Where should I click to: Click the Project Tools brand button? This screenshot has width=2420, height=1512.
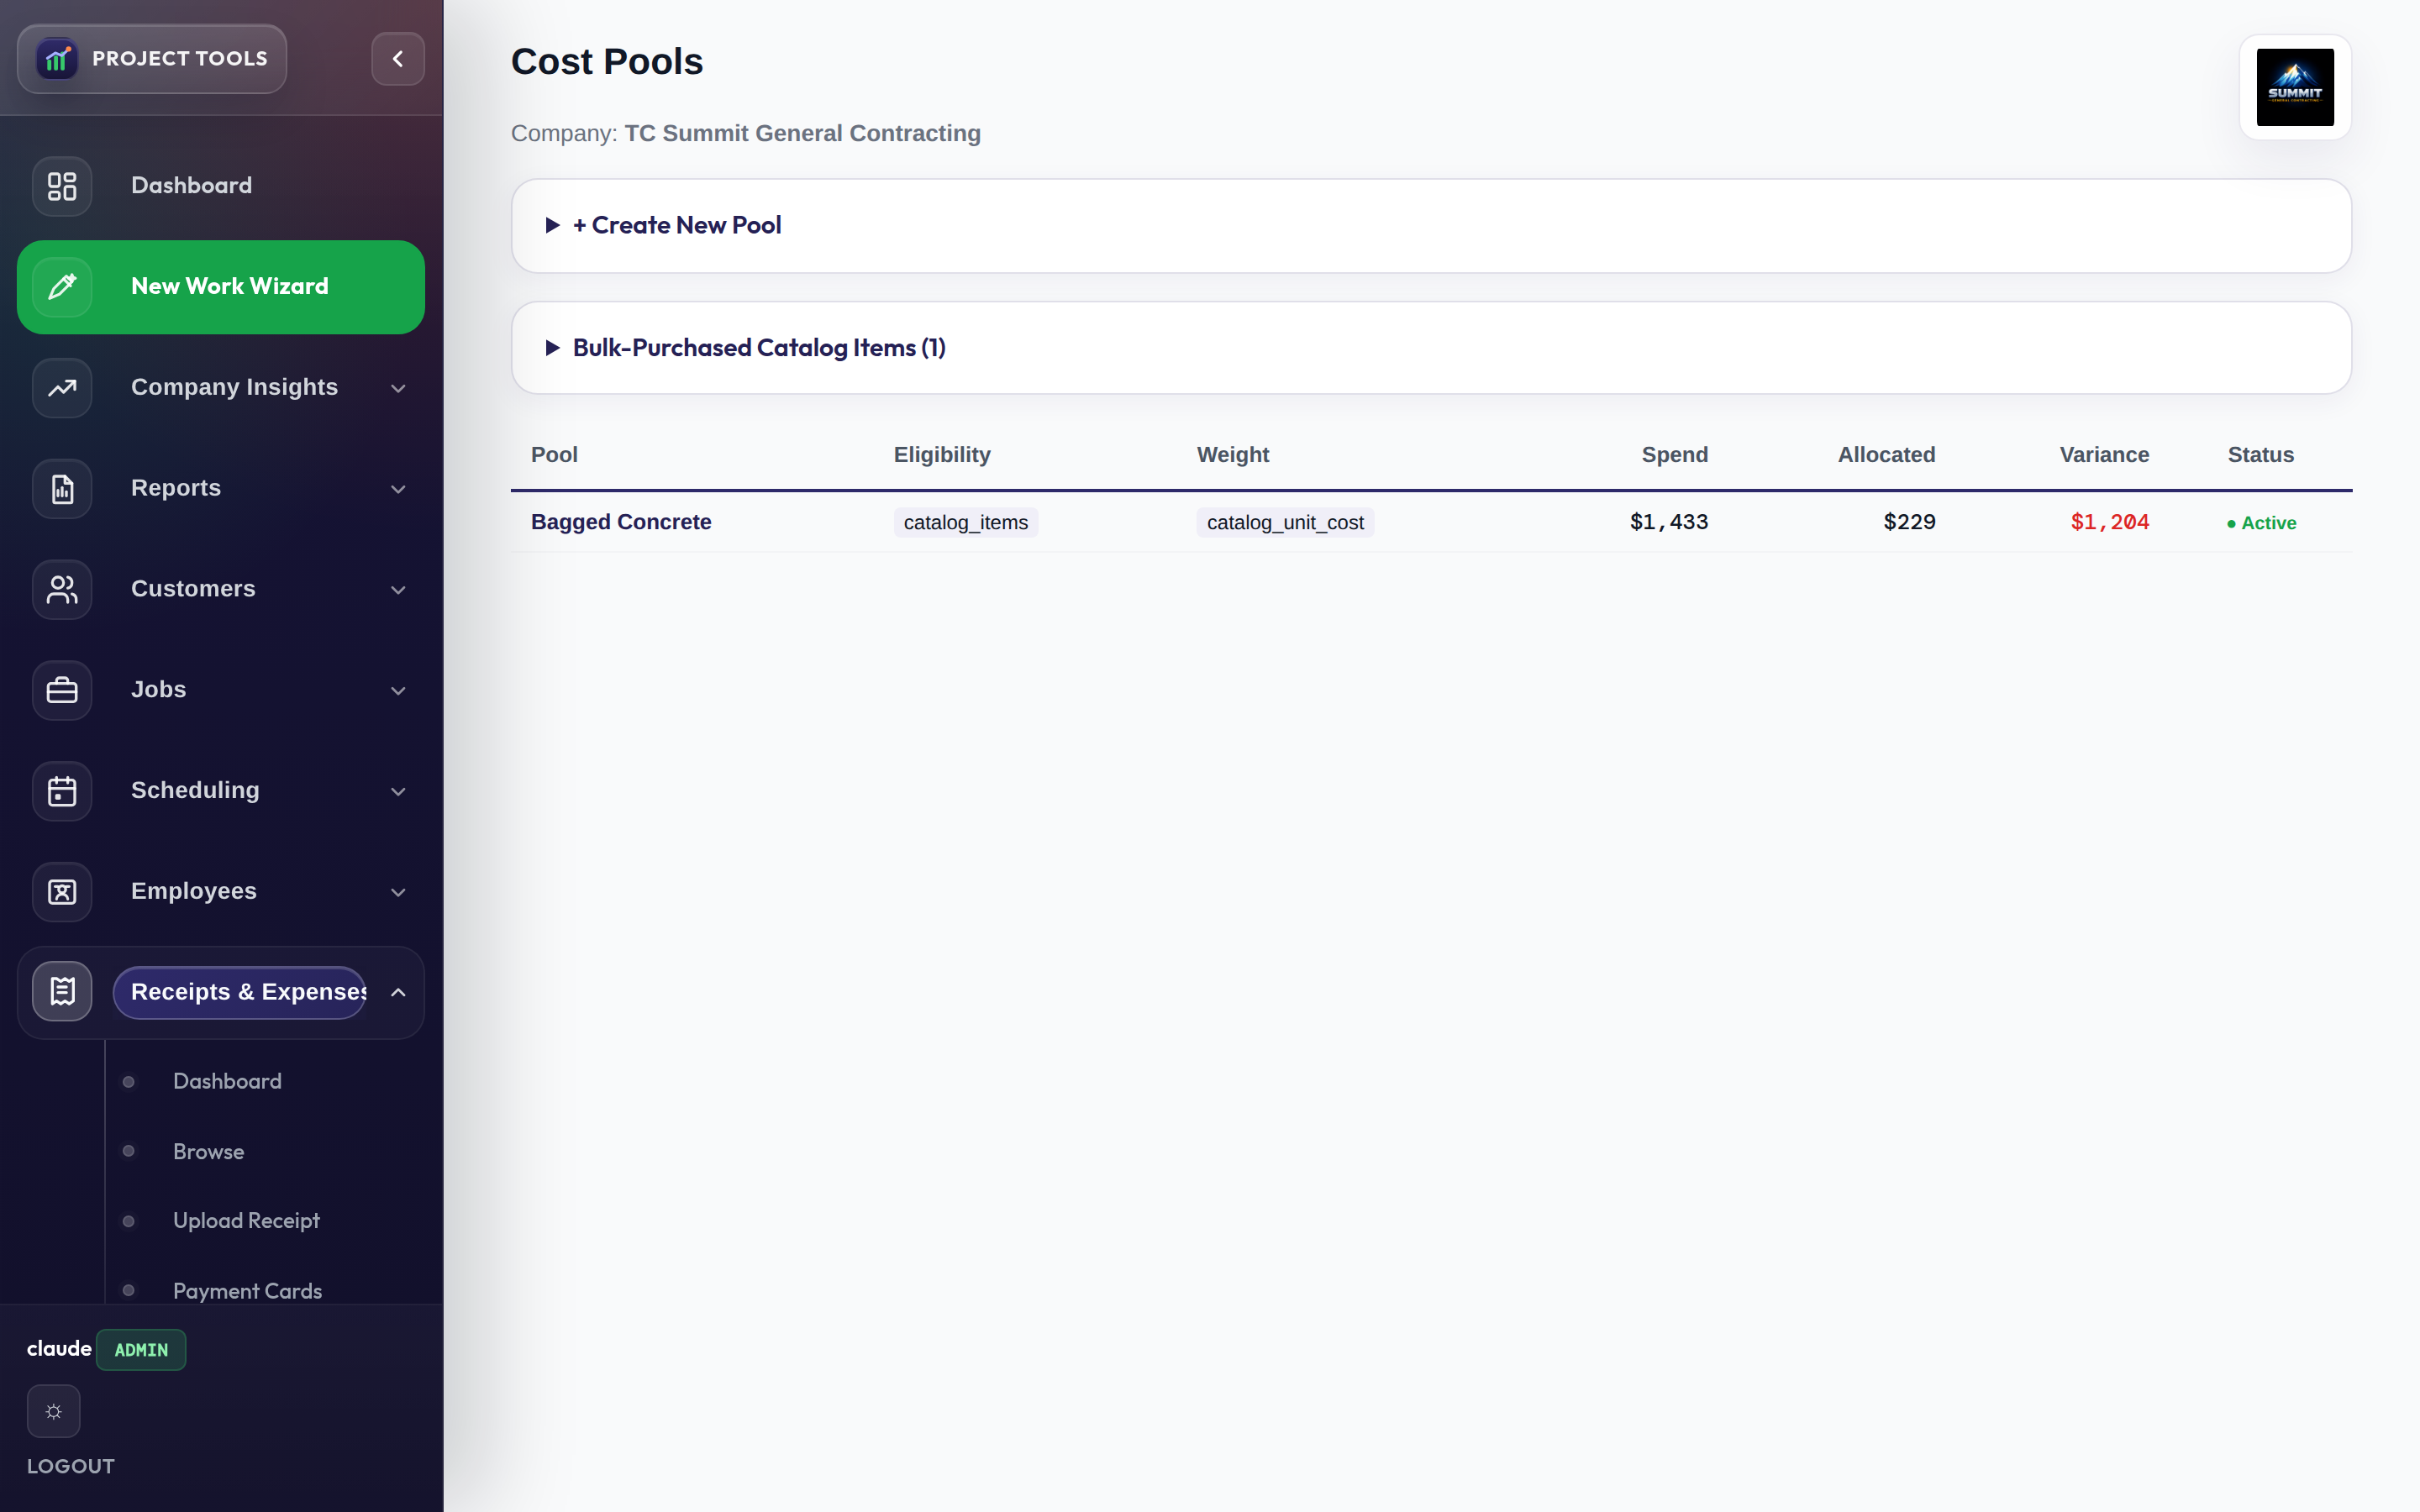point(152,59)
